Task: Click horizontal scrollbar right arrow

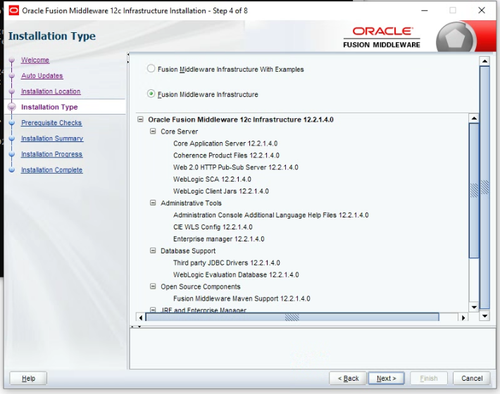Action: pyautogui.click(x=463, y=317)
